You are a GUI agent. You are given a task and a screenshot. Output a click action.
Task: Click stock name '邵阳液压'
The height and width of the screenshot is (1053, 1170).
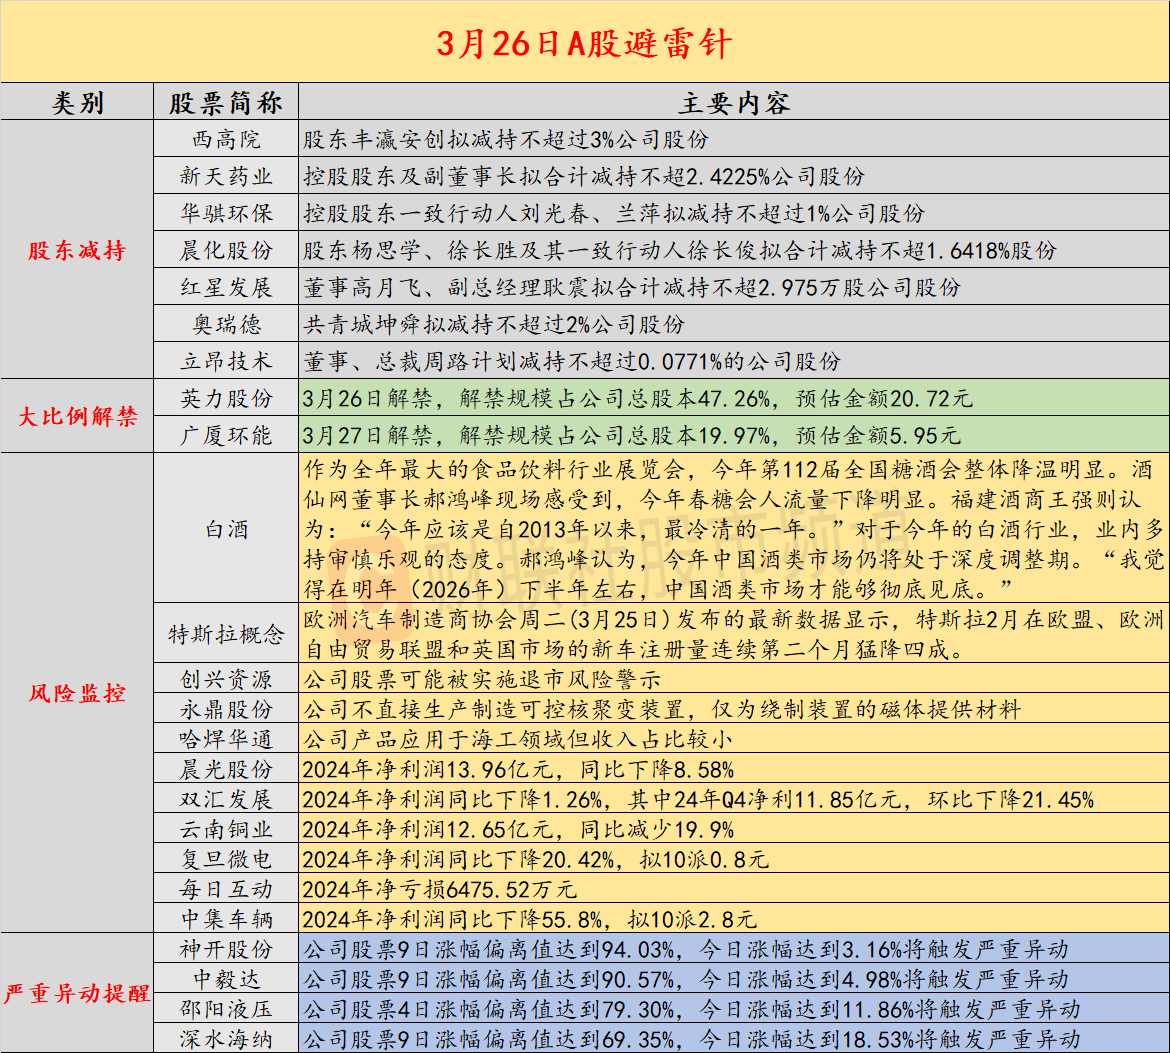pos(225,1009)
